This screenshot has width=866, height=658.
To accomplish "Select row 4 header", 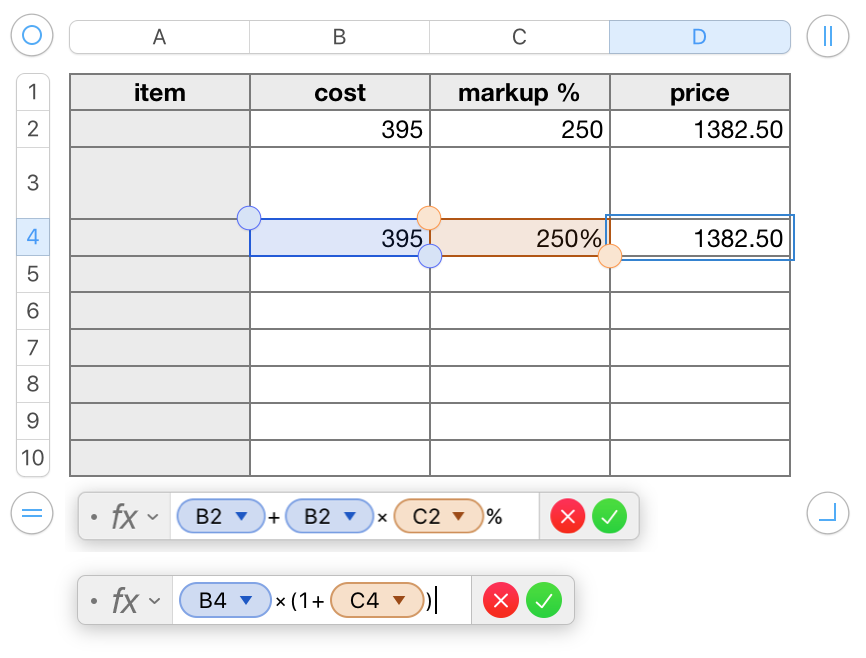I will 32,238.
